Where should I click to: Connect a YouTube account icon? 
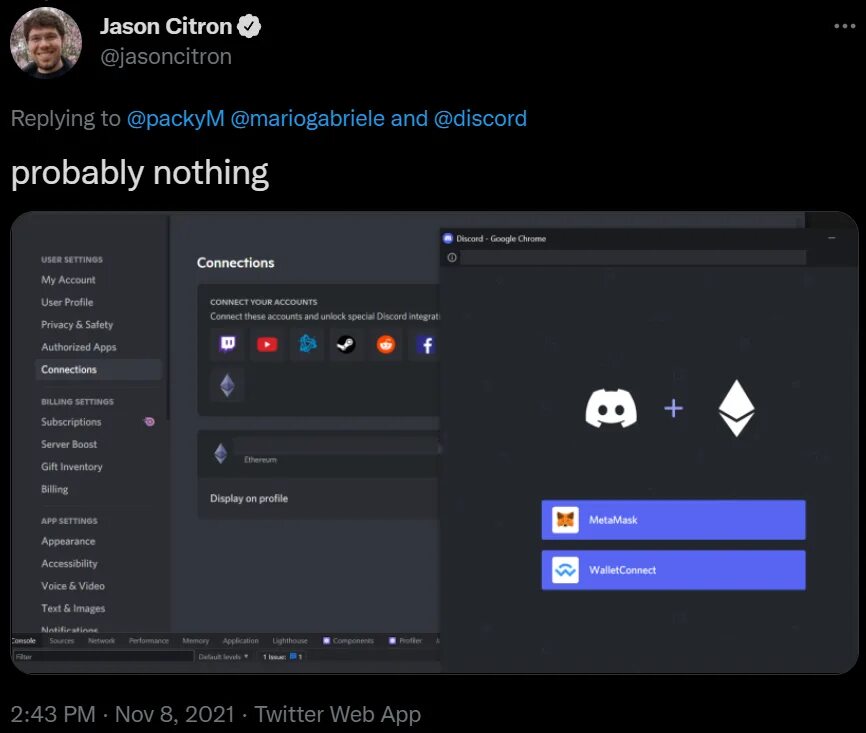pyautogui.click(x=267, y=344)
